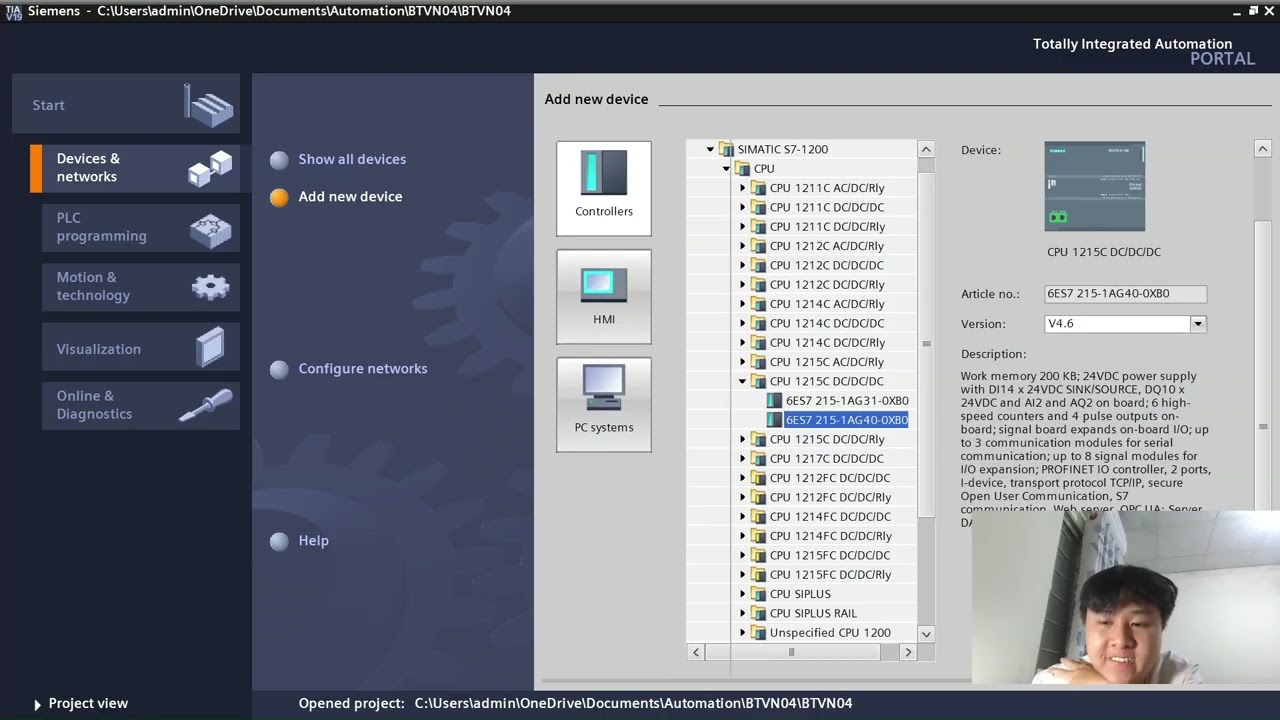Click the SIMATIC S7-1200 folder icon
Image resolution: width=1280 pixels, height=720 pixels.
pos(726,150)
